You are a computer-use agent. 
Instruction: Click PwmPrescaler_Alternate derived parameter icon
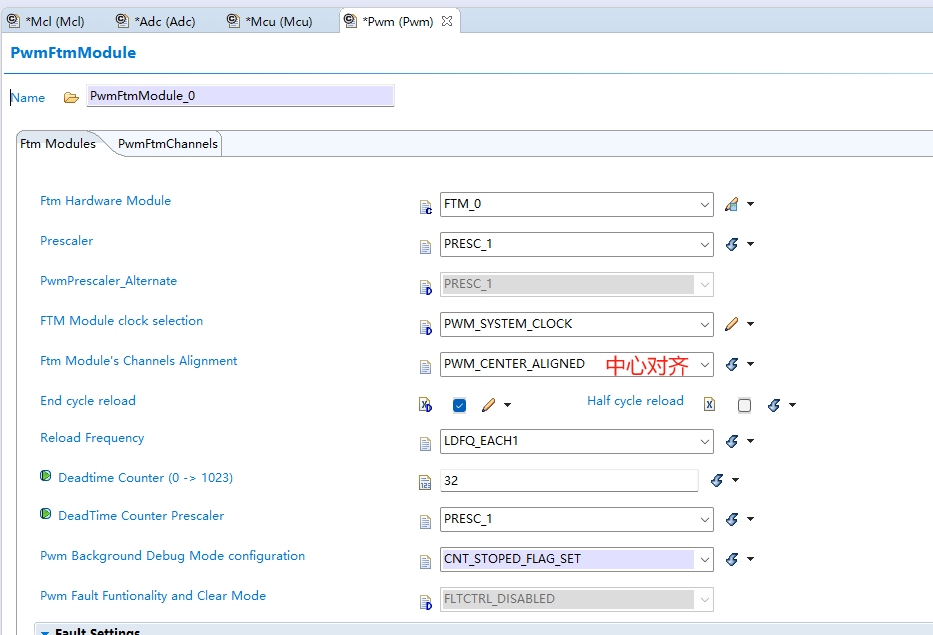coord(425,287)
